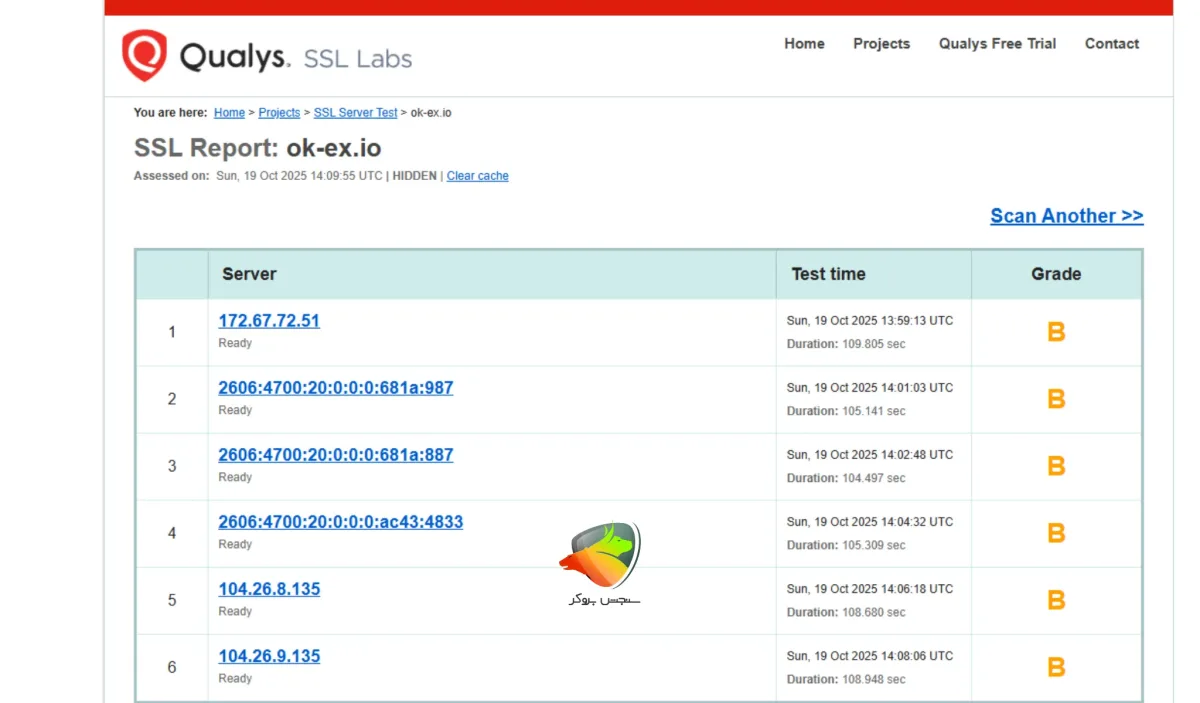The image size is (1200, 703).
Task: Click Duration 108.948 sec text
Action: point(846,679)
